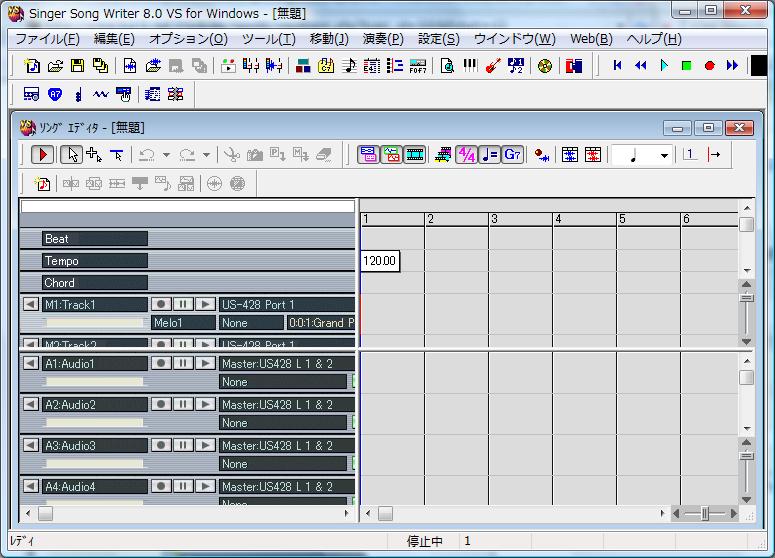Click the redo arrow in Song Editor

coord(187,155)
